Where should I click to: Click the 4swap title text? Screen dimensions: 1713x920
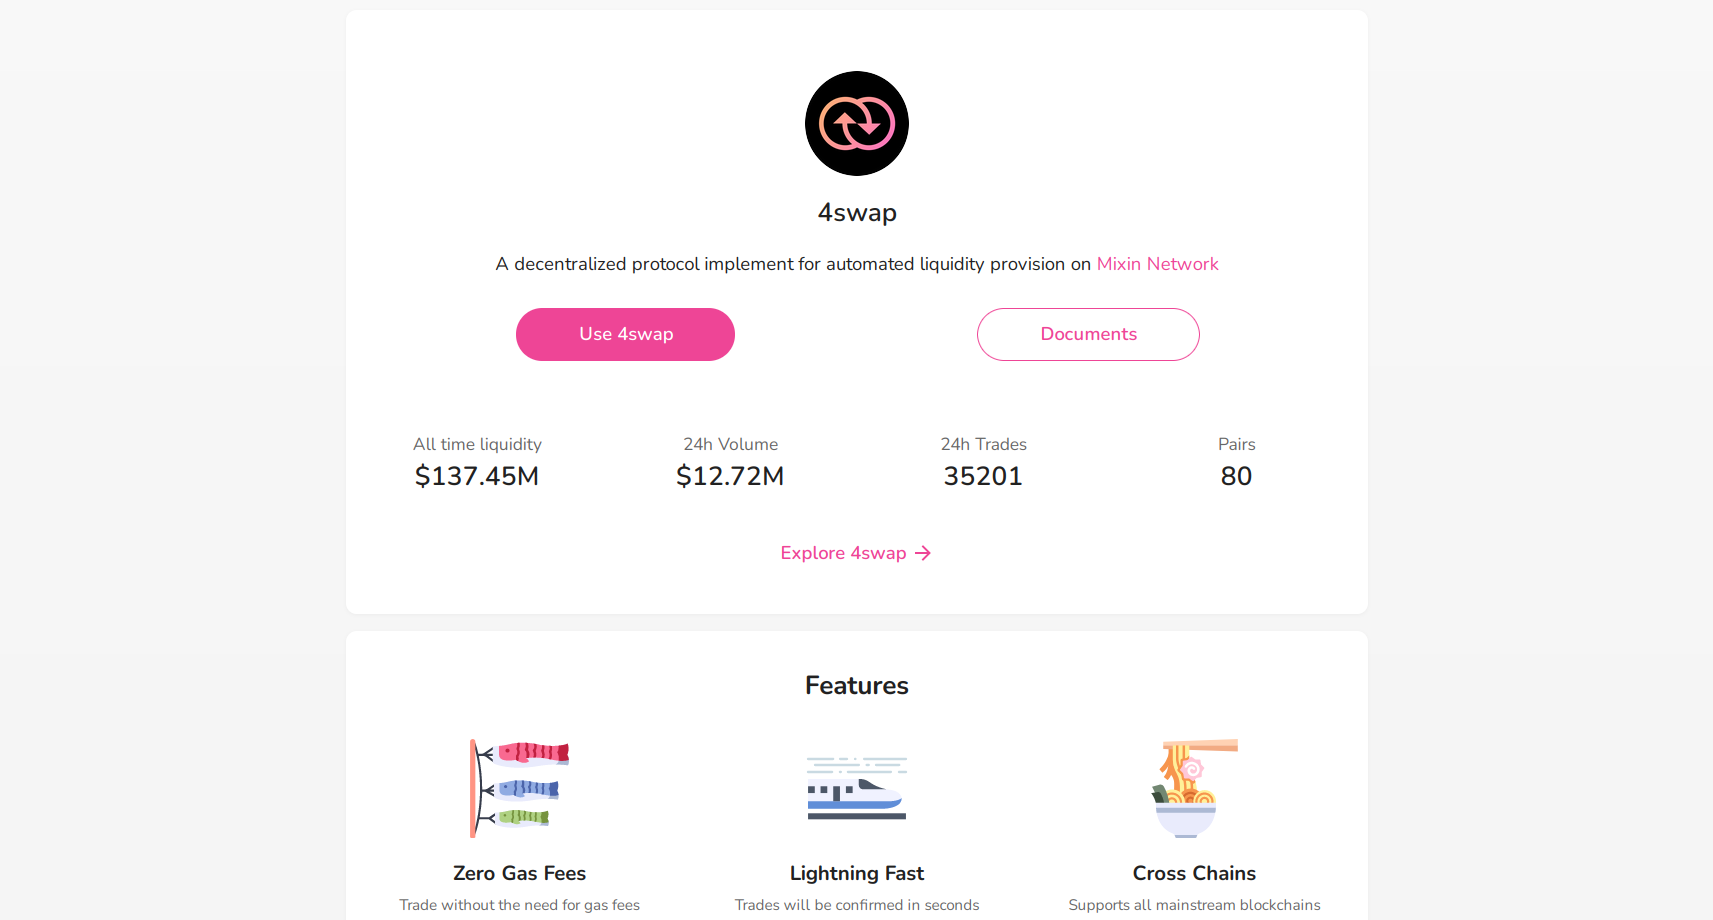[x=857, y=213]
